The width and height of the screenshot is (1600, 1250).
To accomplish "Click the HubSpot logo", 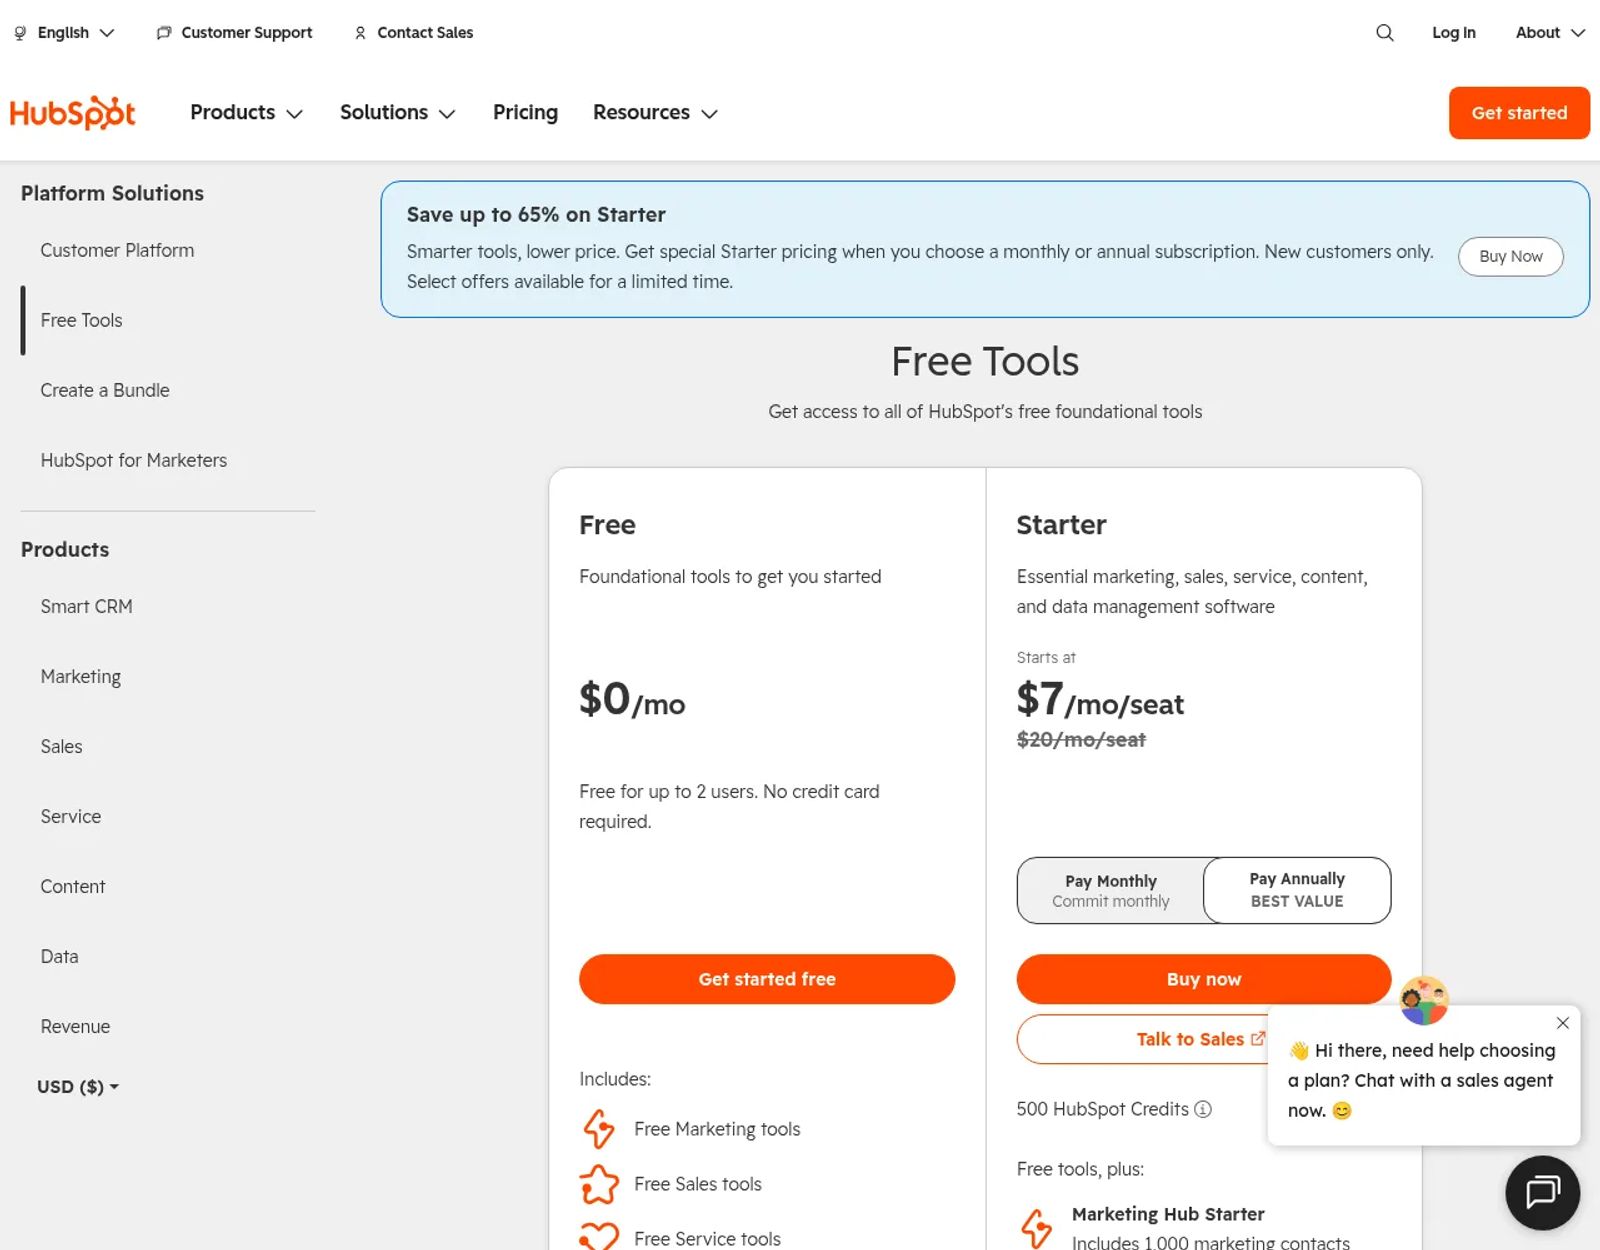I will point(72,113).
